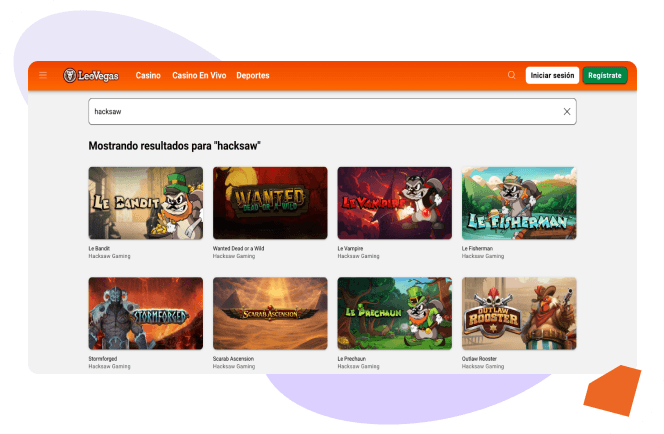Select the Le Prechaun game tile
The height and width of the screenshot is (434, 664).
click(395, 313)
